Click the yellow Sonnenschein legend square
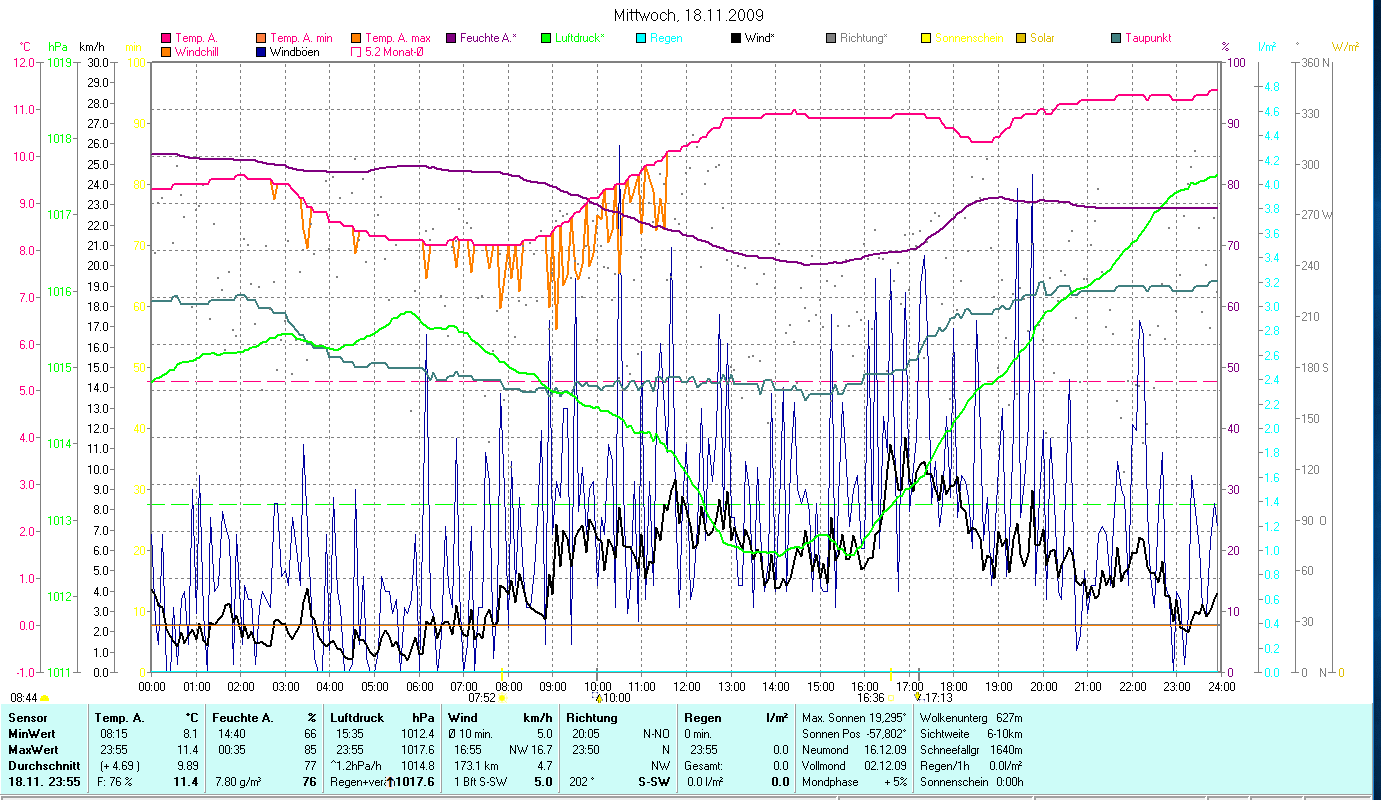1381x800 pixels. (x=926, y=38)
